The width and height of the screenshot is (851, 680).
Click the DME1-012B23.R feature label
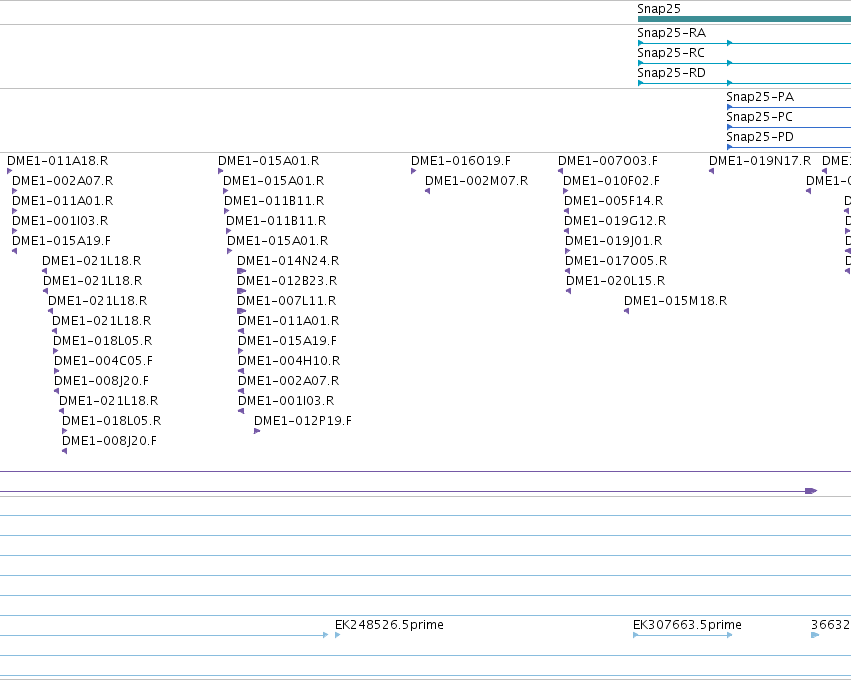pyautogui.click(x=287, y=281)
